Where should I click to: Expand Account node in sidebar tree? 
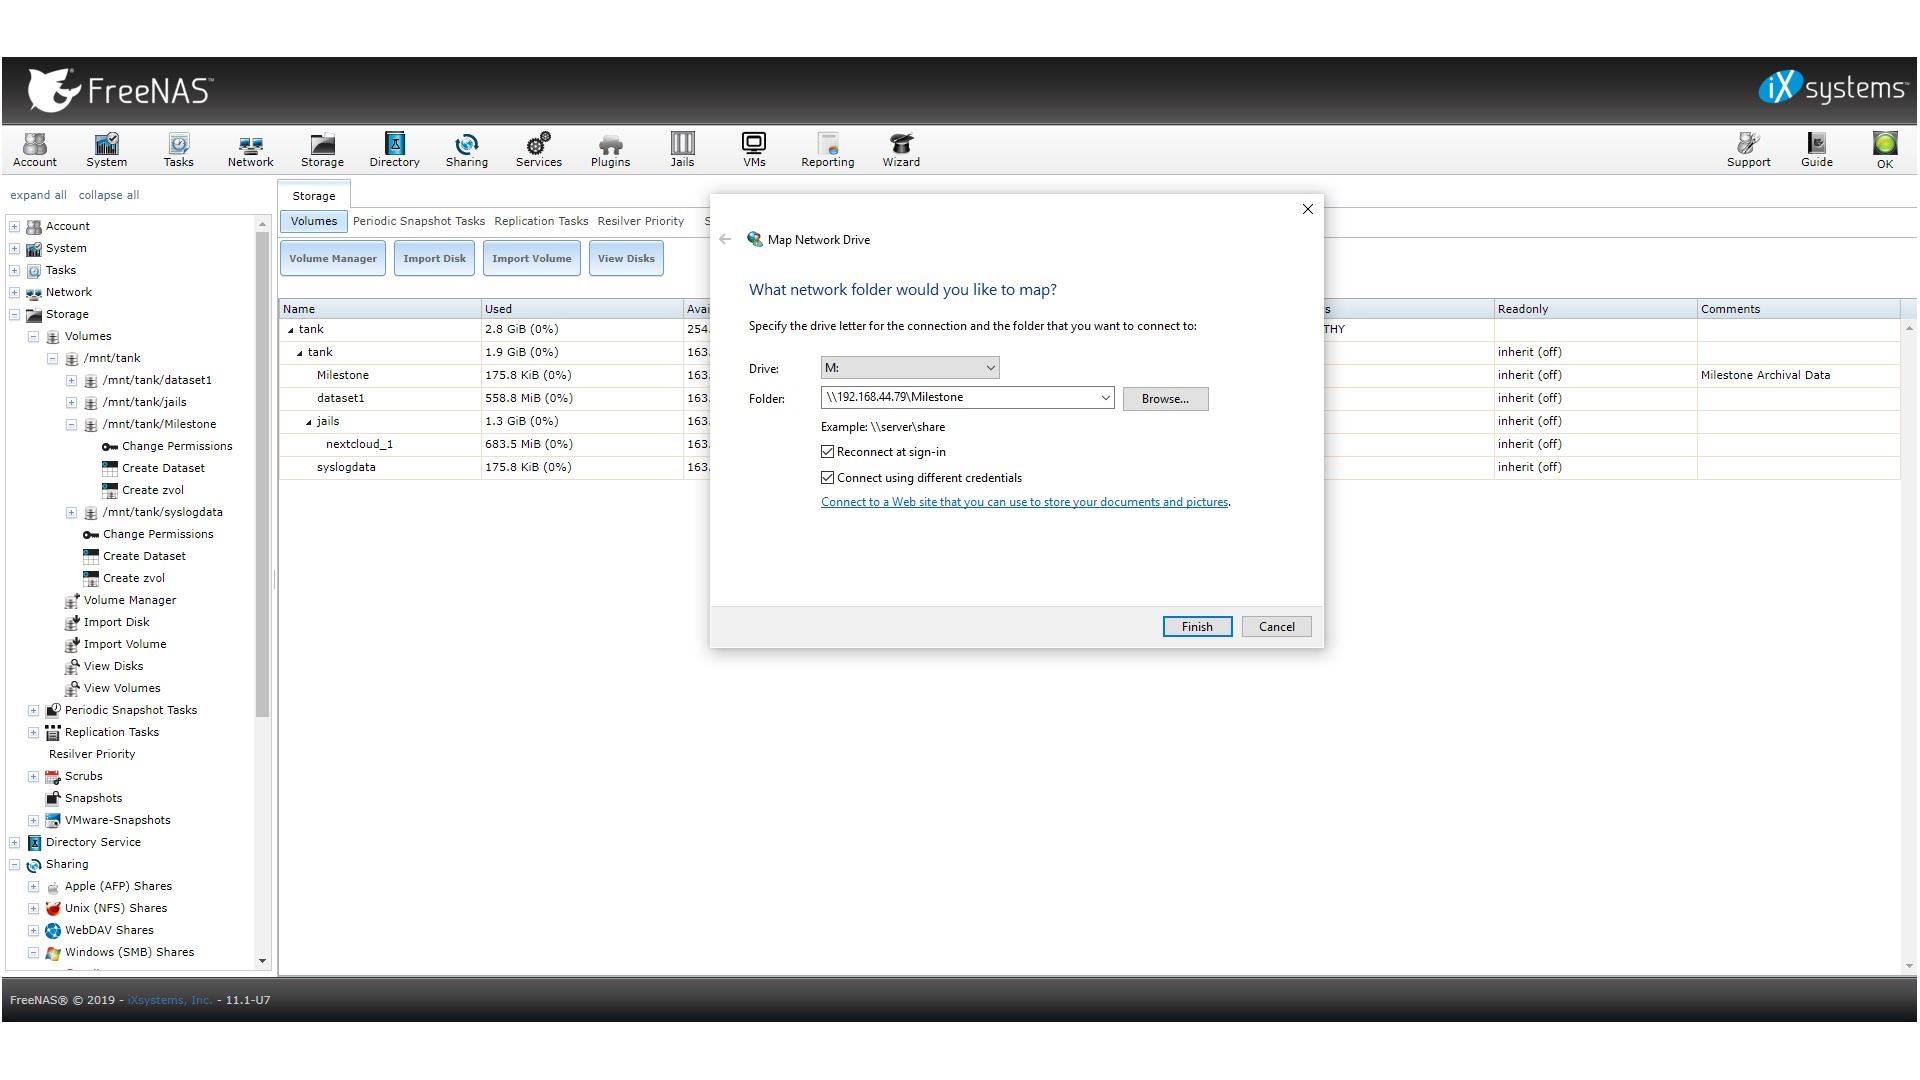tap(15, 226)
